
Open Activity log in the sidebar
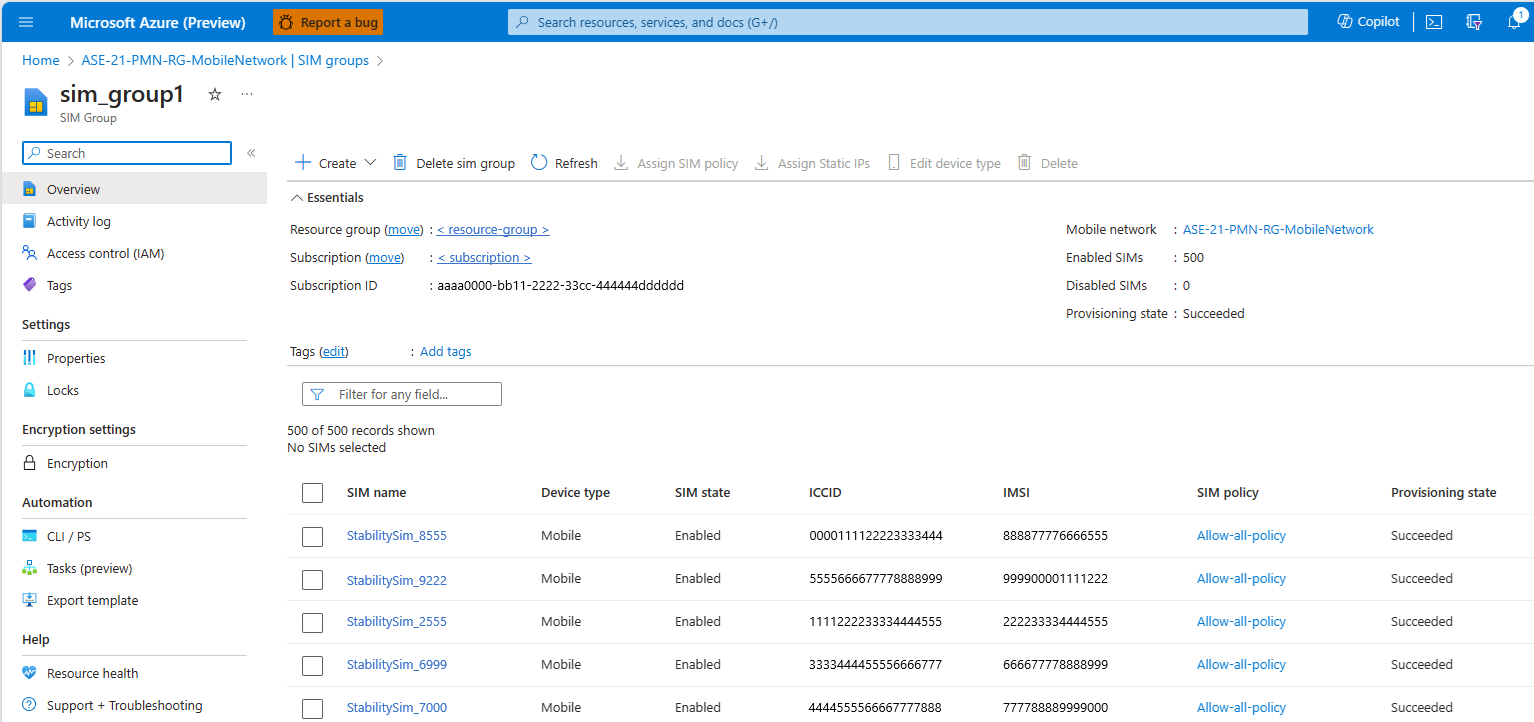coord(78,221)
